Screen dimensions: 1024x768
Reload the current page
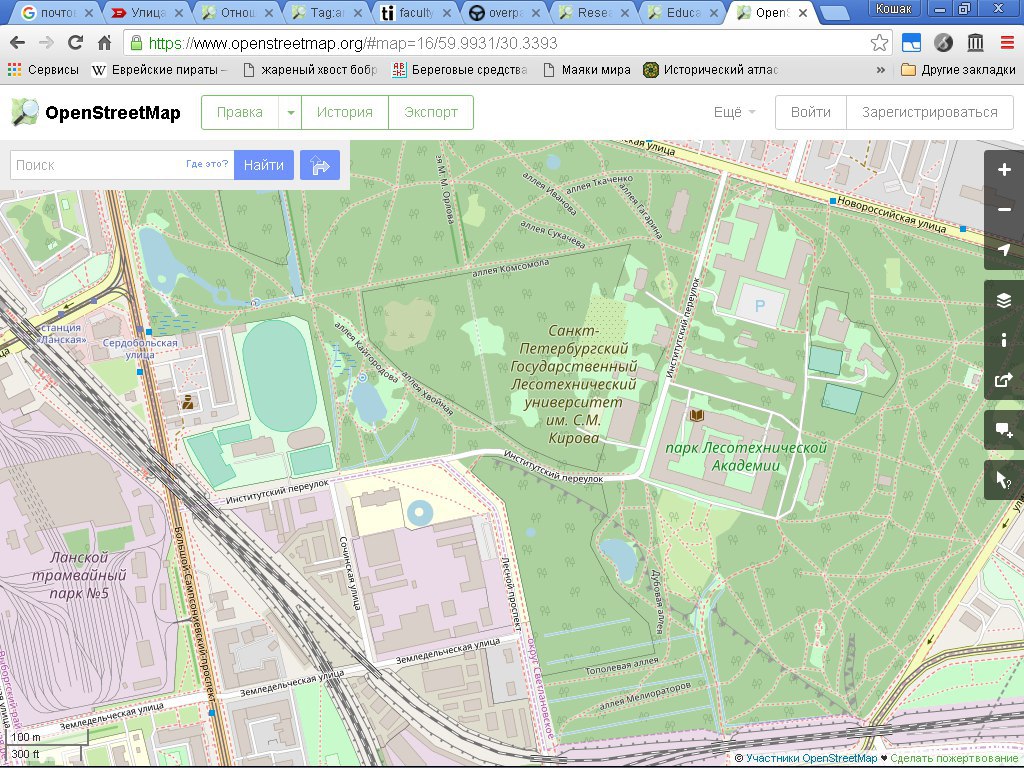pos(75,43)
